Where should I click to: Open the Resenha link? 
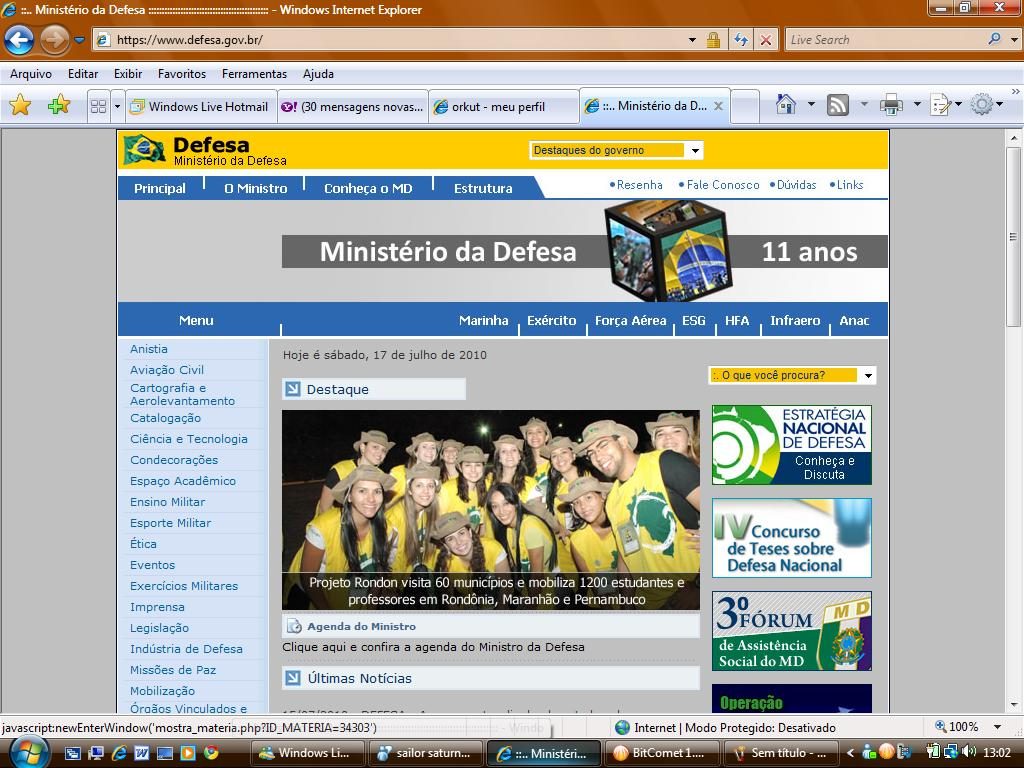pos(639,185)
